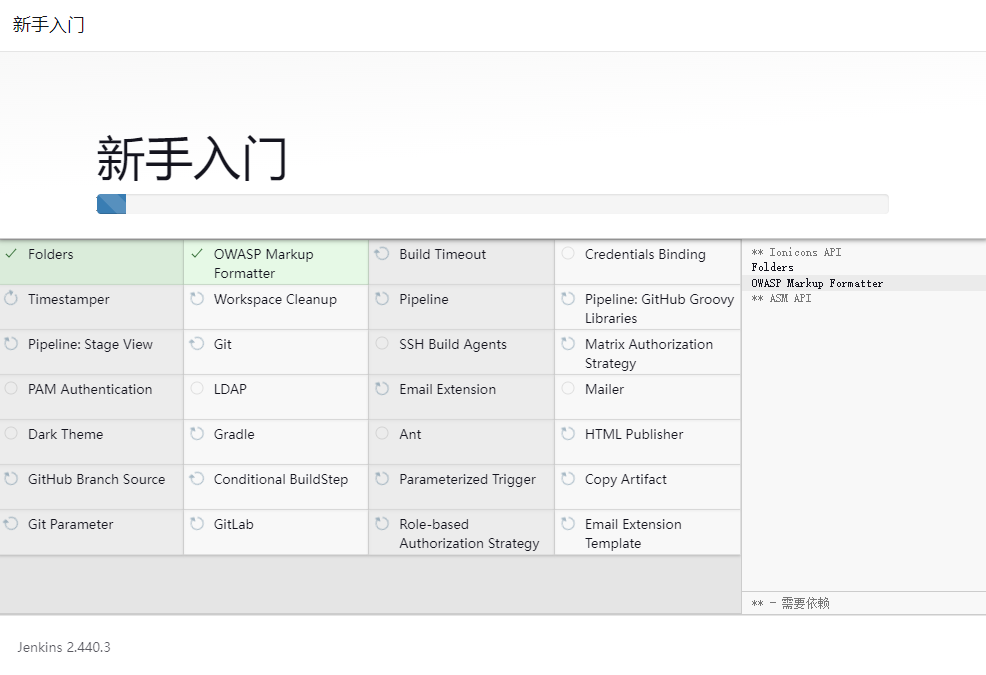Image resolution: width=986 pixels, height=675 pixels.
Task: Click the Email Extension plugin label
Action: pyautogui.click(x=447, y=389)
